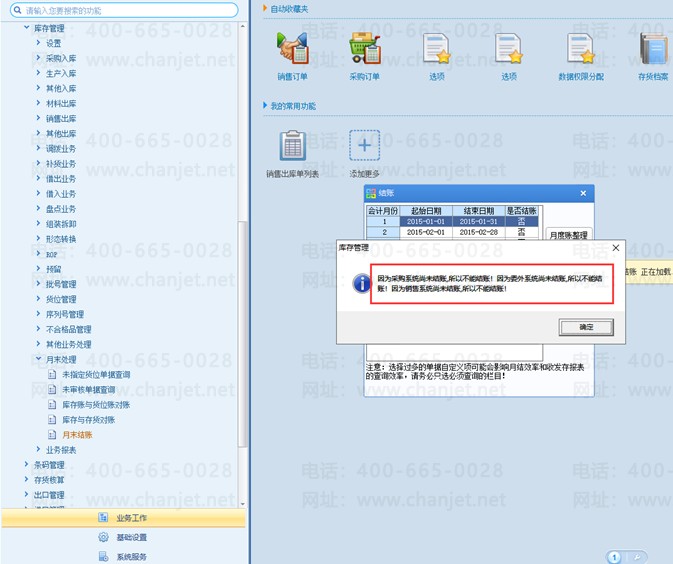Click the function search input field
Screen dimensions: 673x564
tap(124, 10)
